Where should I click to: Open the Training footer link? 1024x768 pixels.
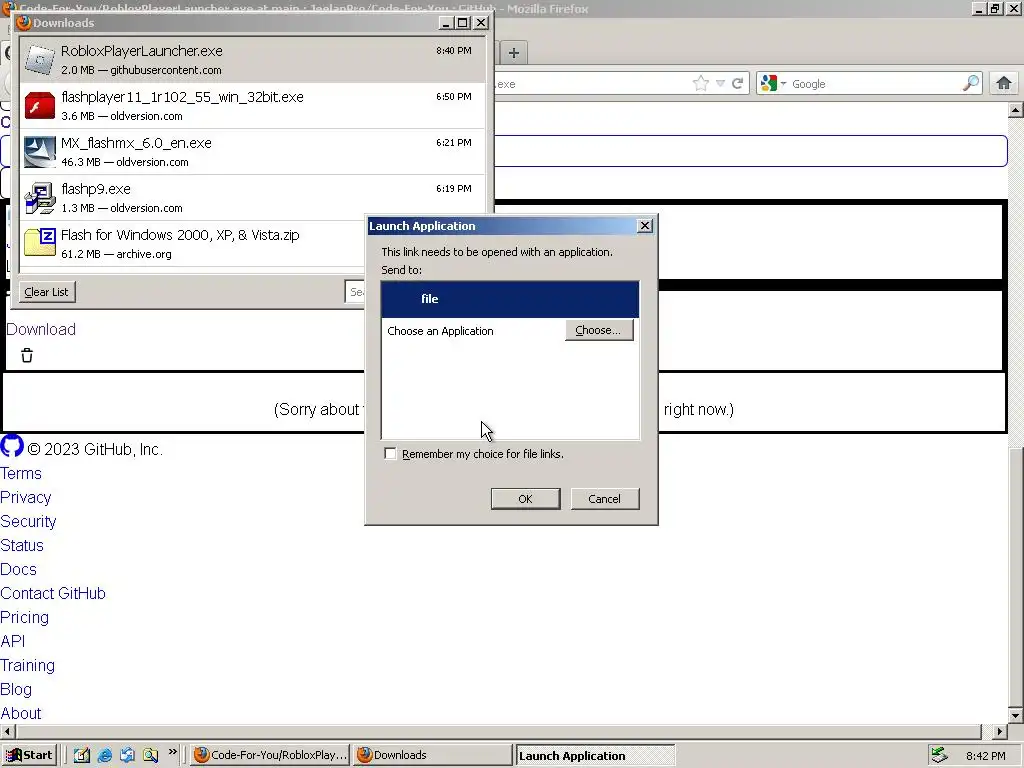27,665
